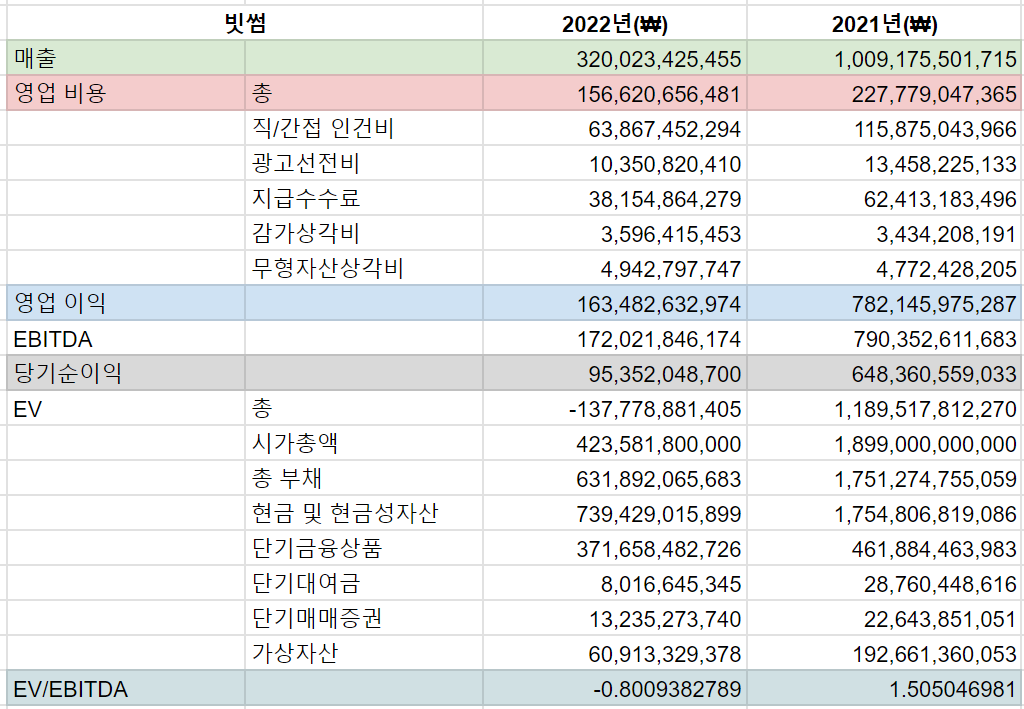Select value 1,189,517,812,270
Image resolution: width=1024 pixels, height=709 pixels.
coord(925,410)
